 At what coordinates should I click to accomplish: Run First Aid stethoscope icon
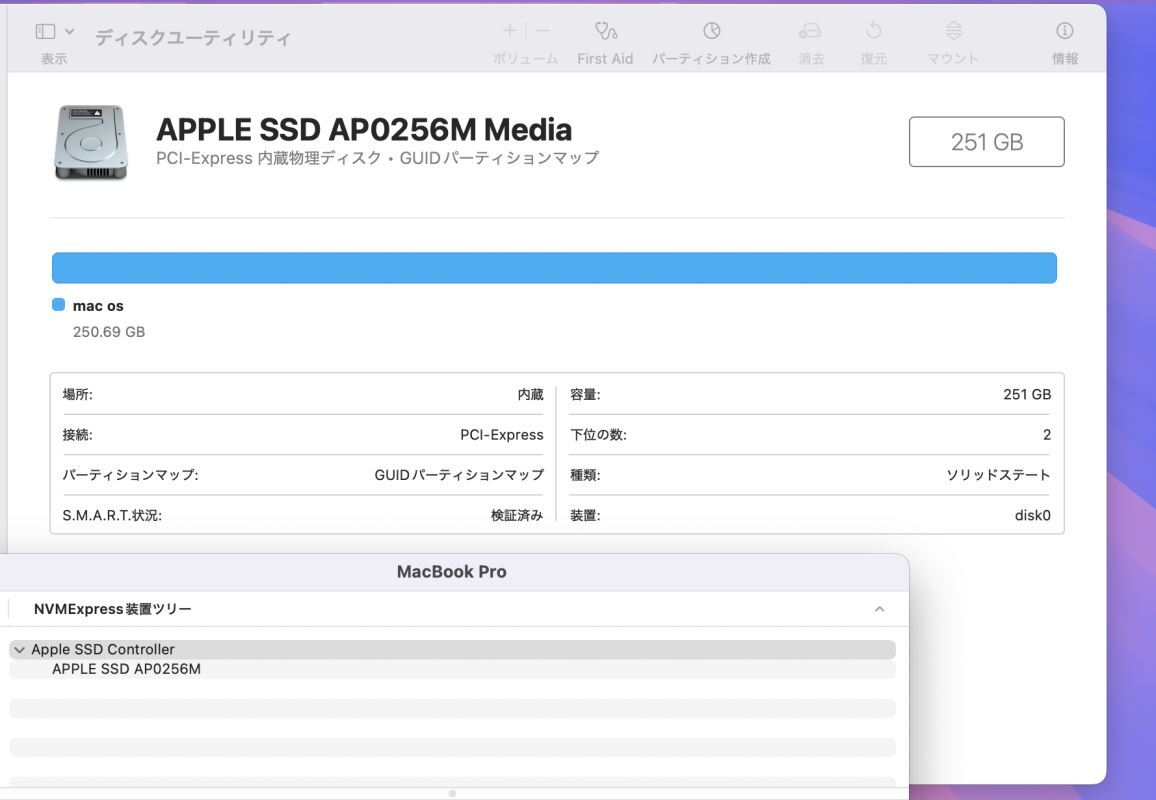tap(605, 31)
